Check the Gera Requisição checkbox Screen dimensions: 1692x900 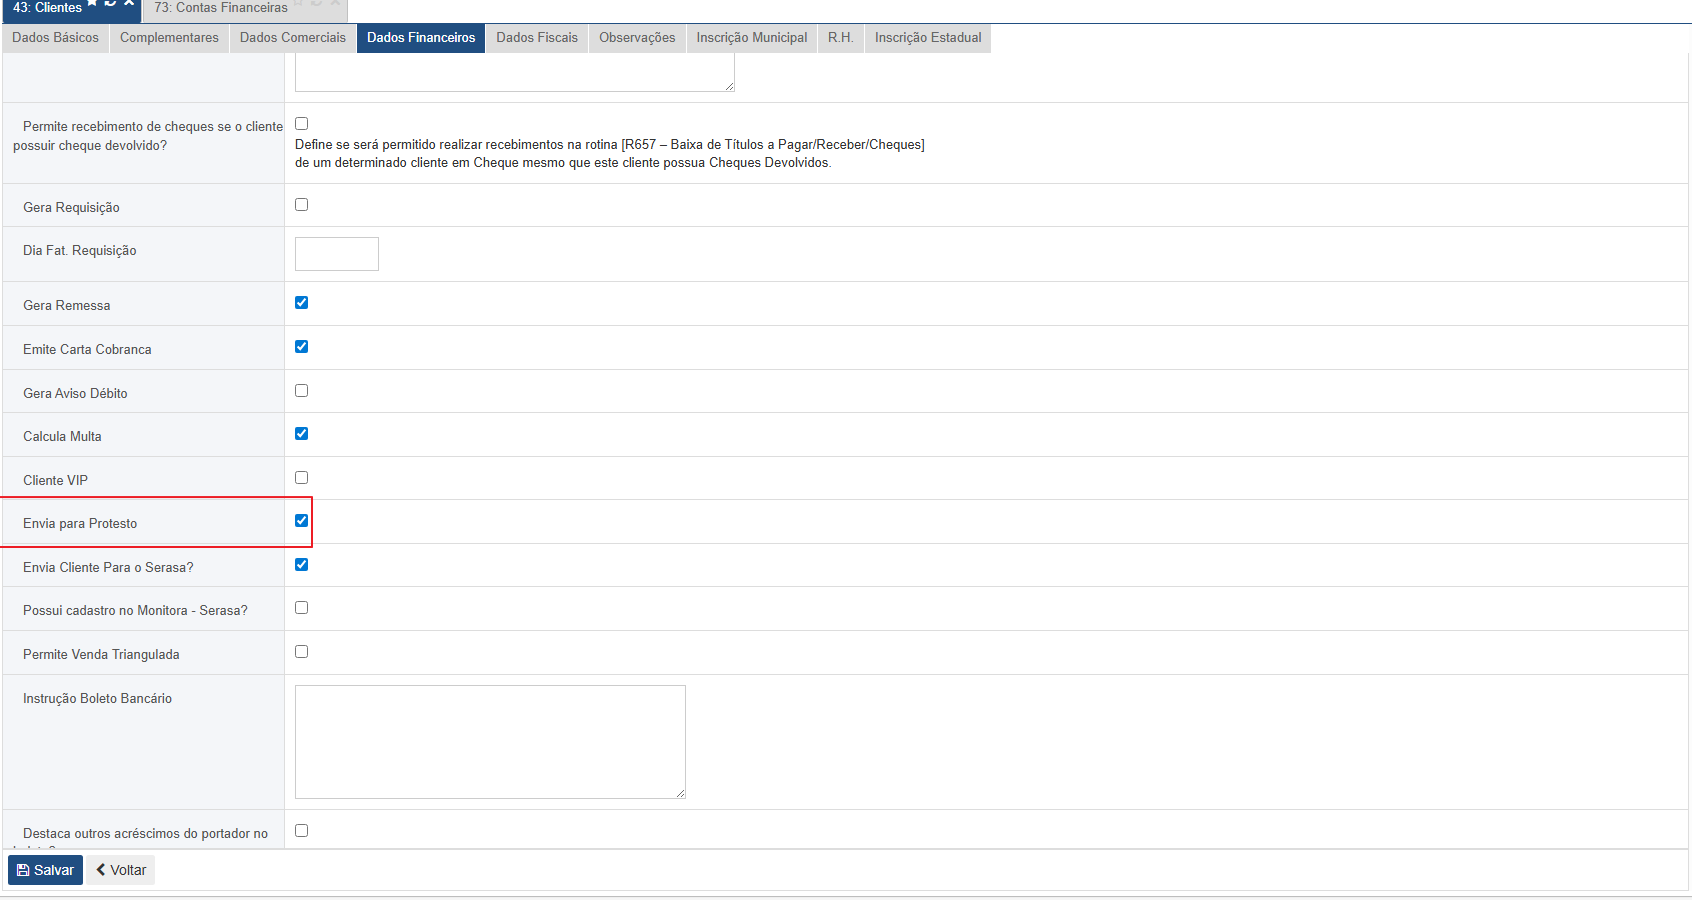(301, 205)
